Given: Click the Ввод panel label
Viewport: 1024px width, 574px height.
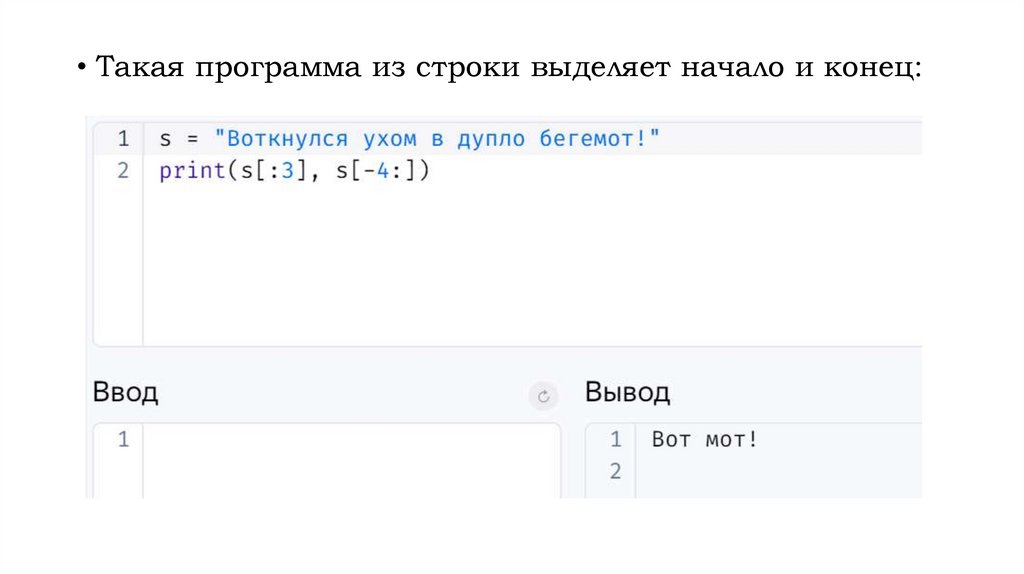Looking at the screenshot, I should [125, 391].
